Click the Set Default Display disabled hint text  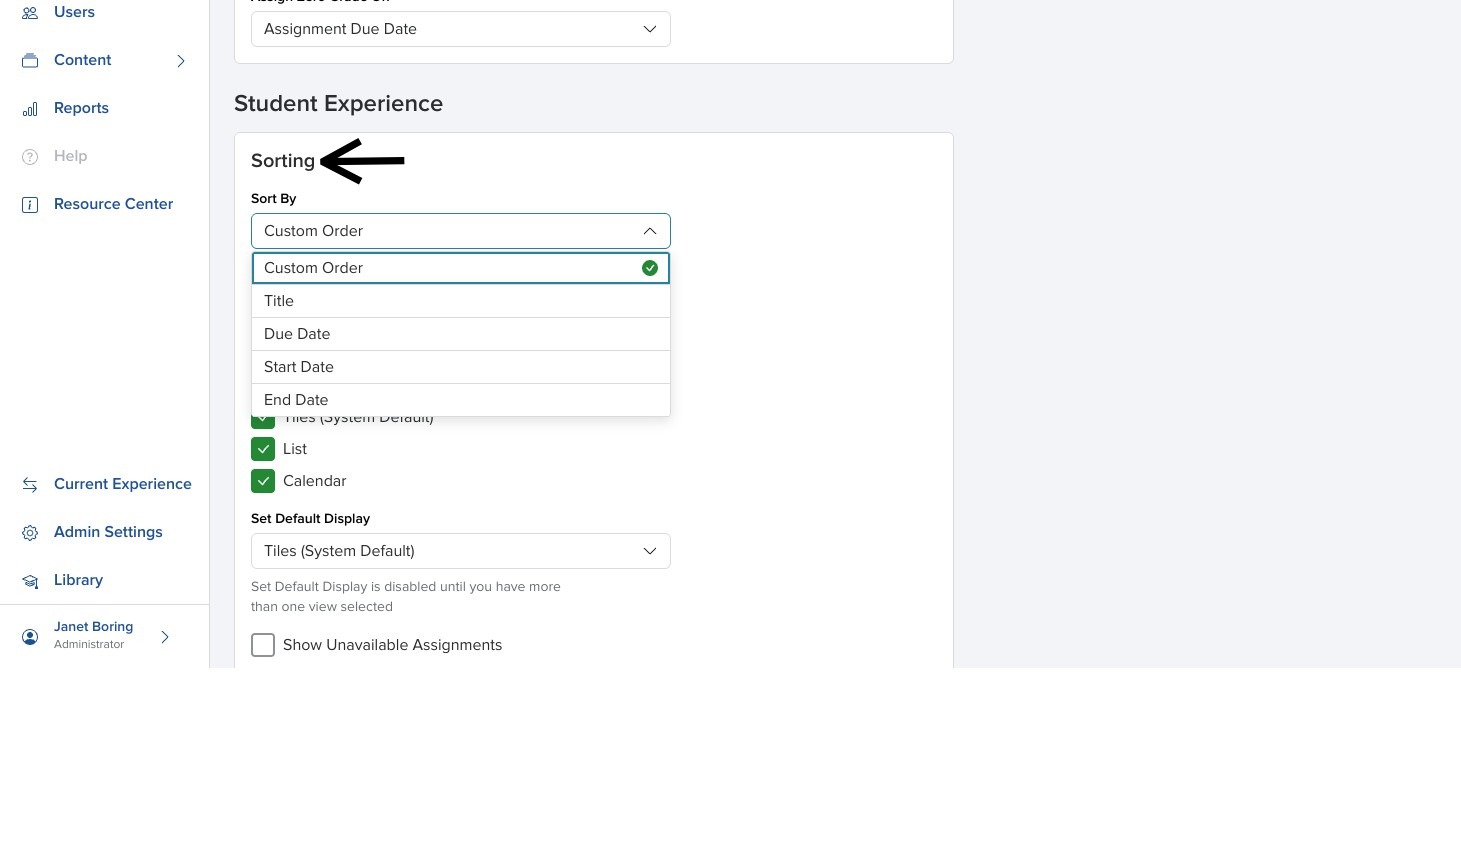pos(405,597)
